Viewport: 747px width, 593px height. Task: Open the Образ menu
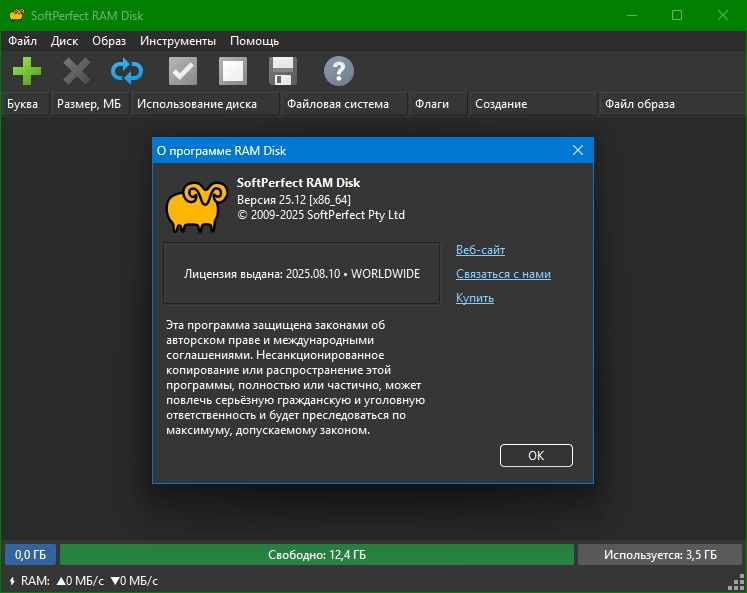109,41
